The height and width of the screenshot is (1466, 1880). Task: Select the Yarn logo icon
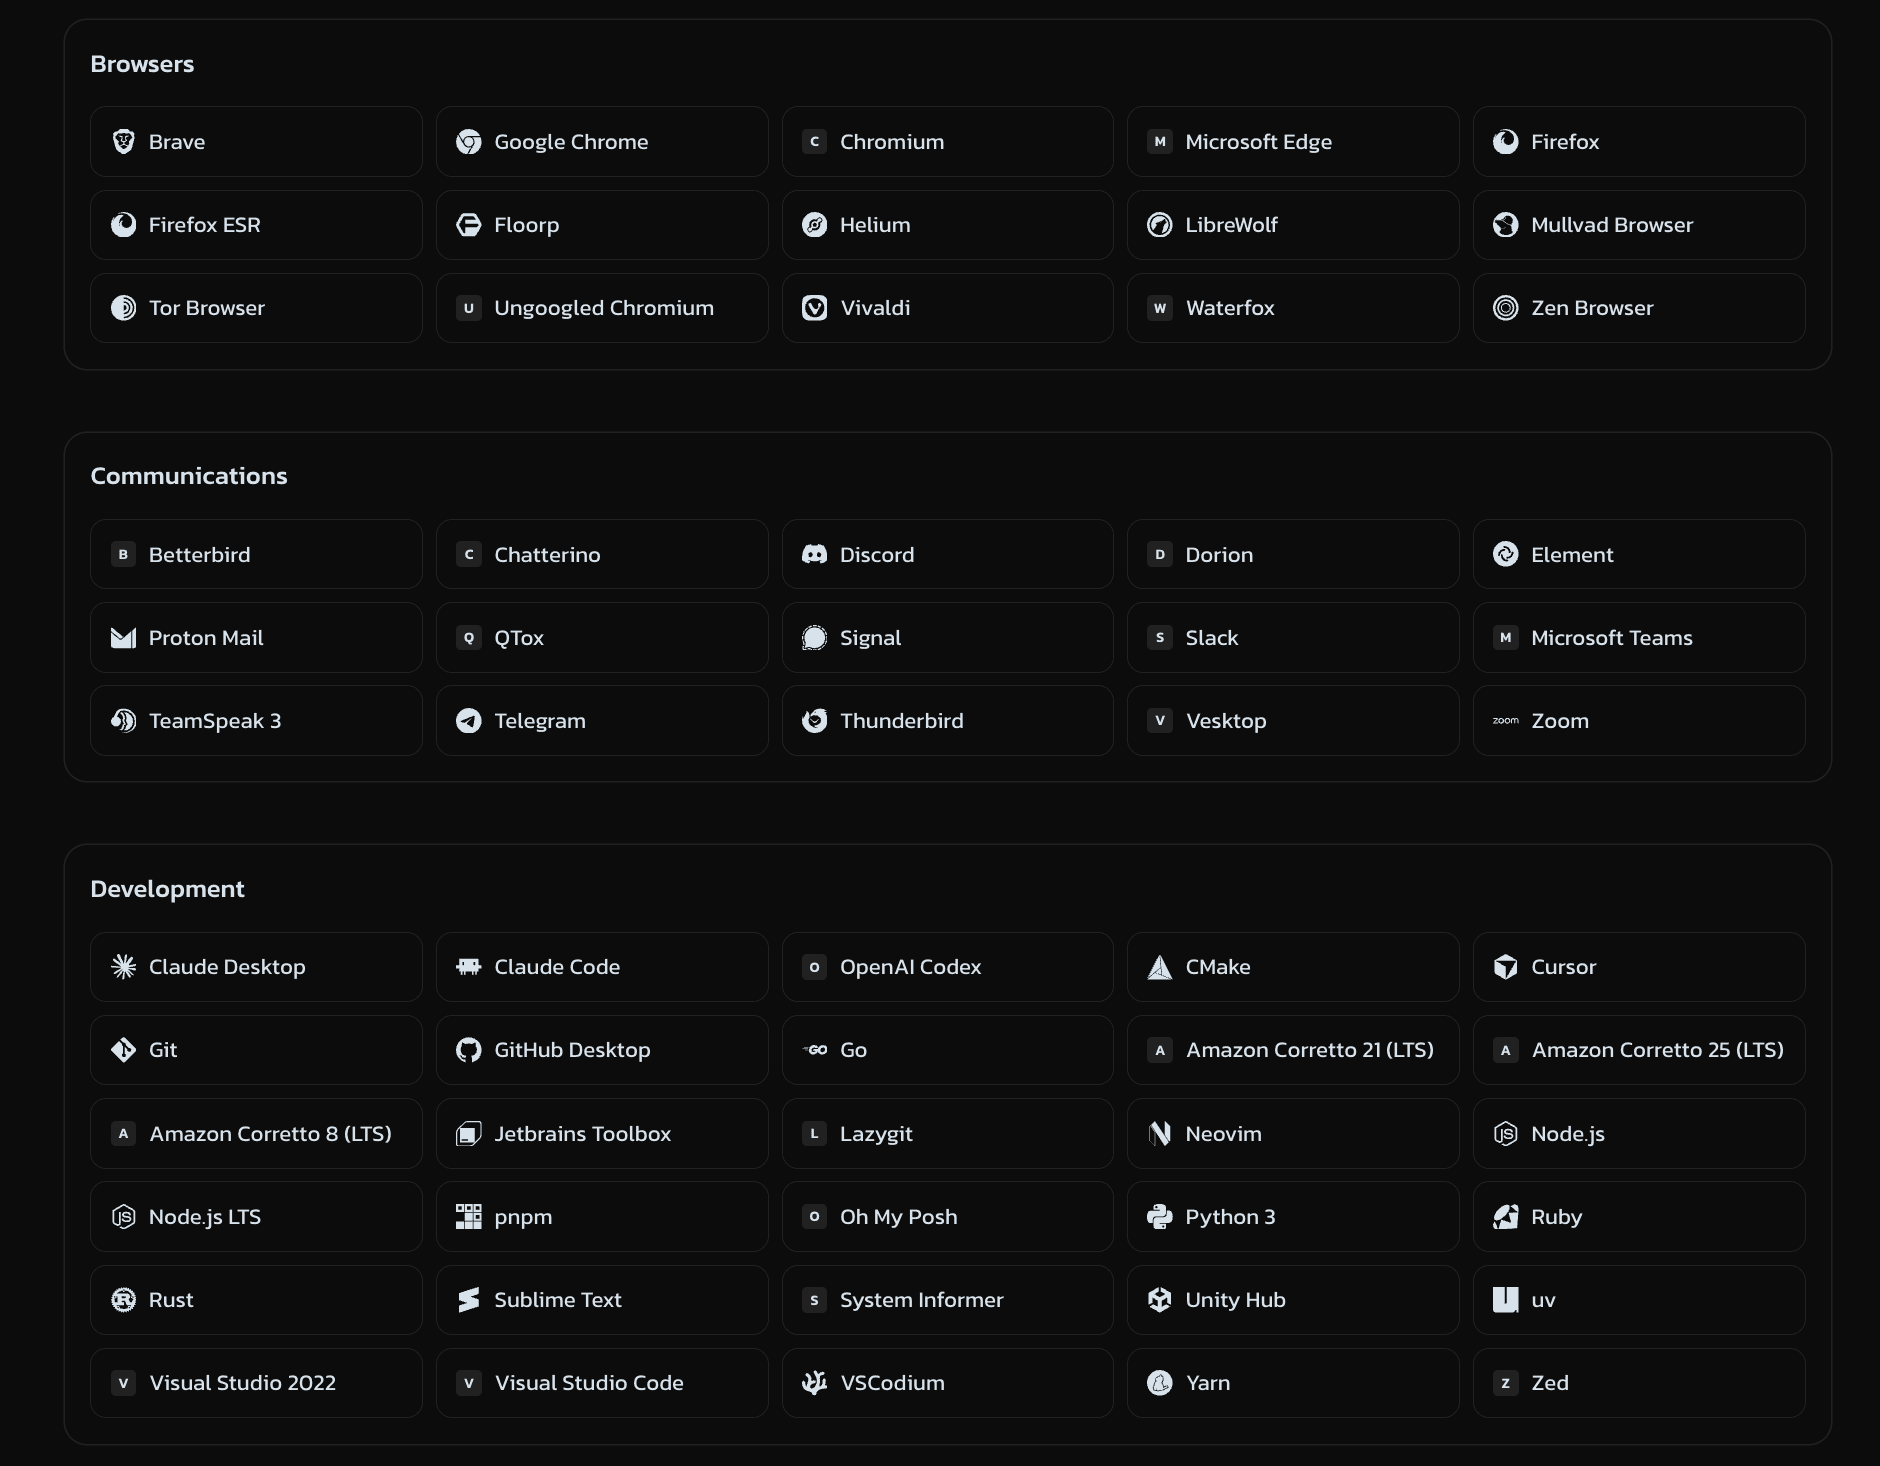[x=1160, y=1383]
